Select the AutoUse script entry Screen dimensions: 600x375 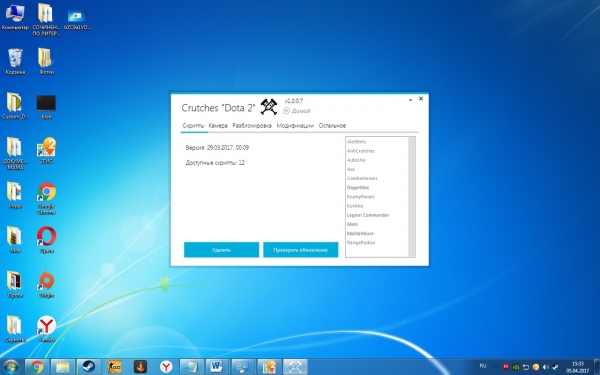[356, 160]
